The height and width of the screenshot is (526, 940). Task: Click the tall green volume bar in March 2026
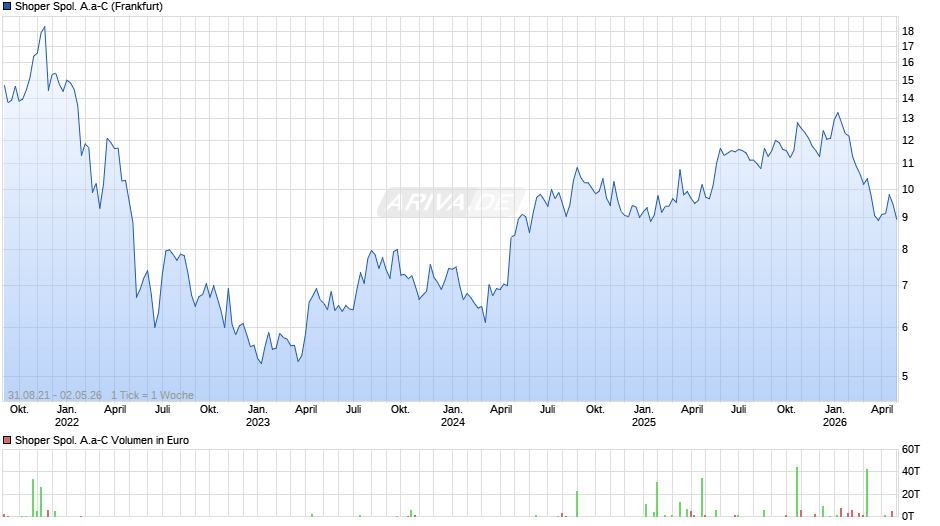tap(867, 493)
